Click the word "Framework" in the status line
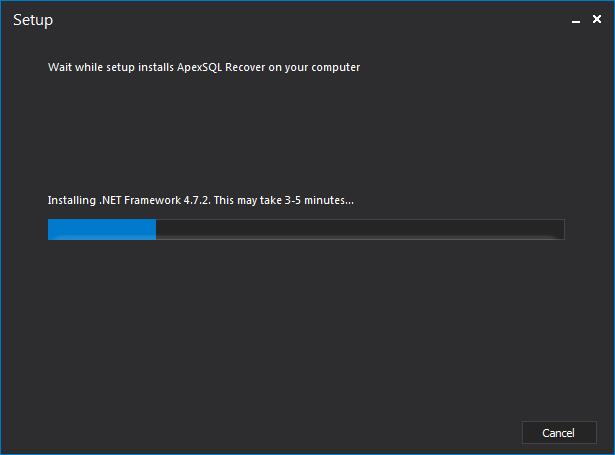Image resolution: width=615 pixels, height=455 pixels. [x=151, y=200]
